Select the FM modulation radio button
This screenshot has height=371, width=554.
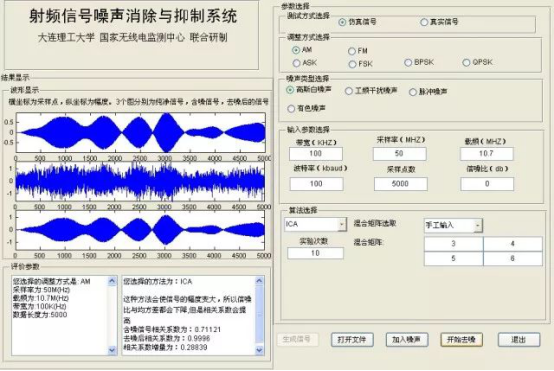[352, 51]
